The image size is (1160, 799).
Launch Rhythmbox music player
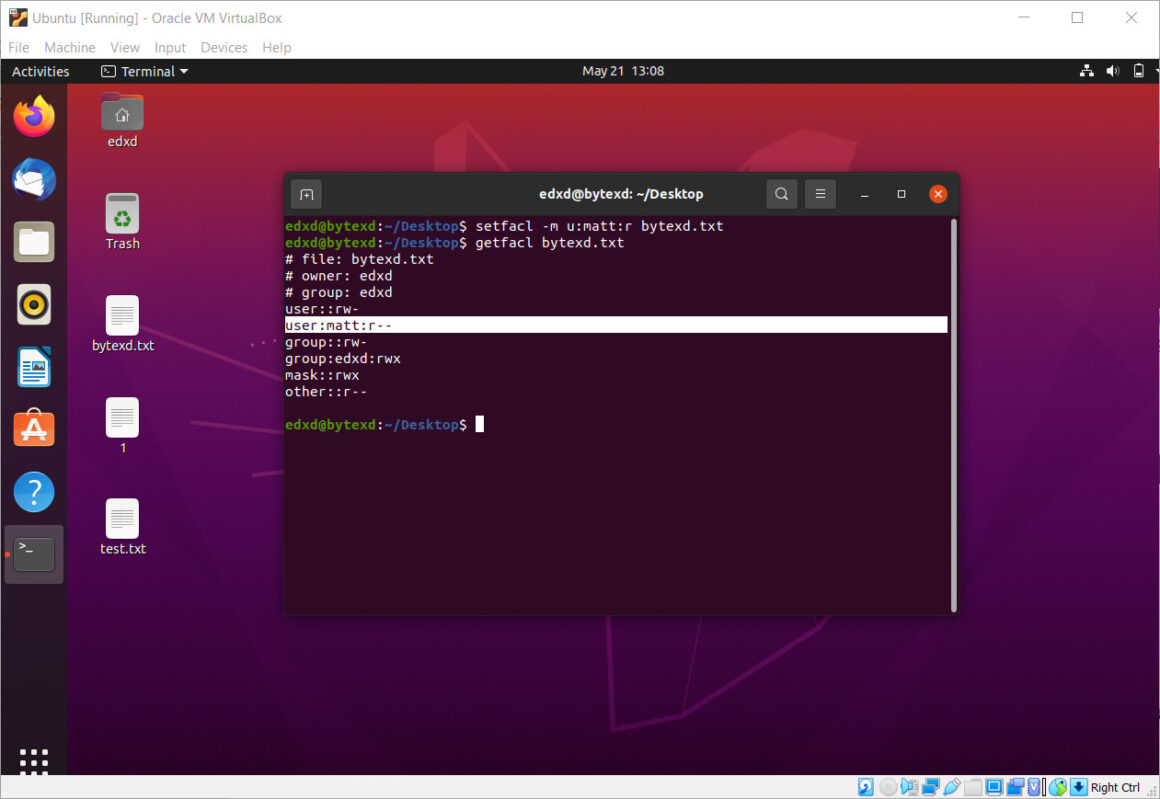click(x=34, y=305)
